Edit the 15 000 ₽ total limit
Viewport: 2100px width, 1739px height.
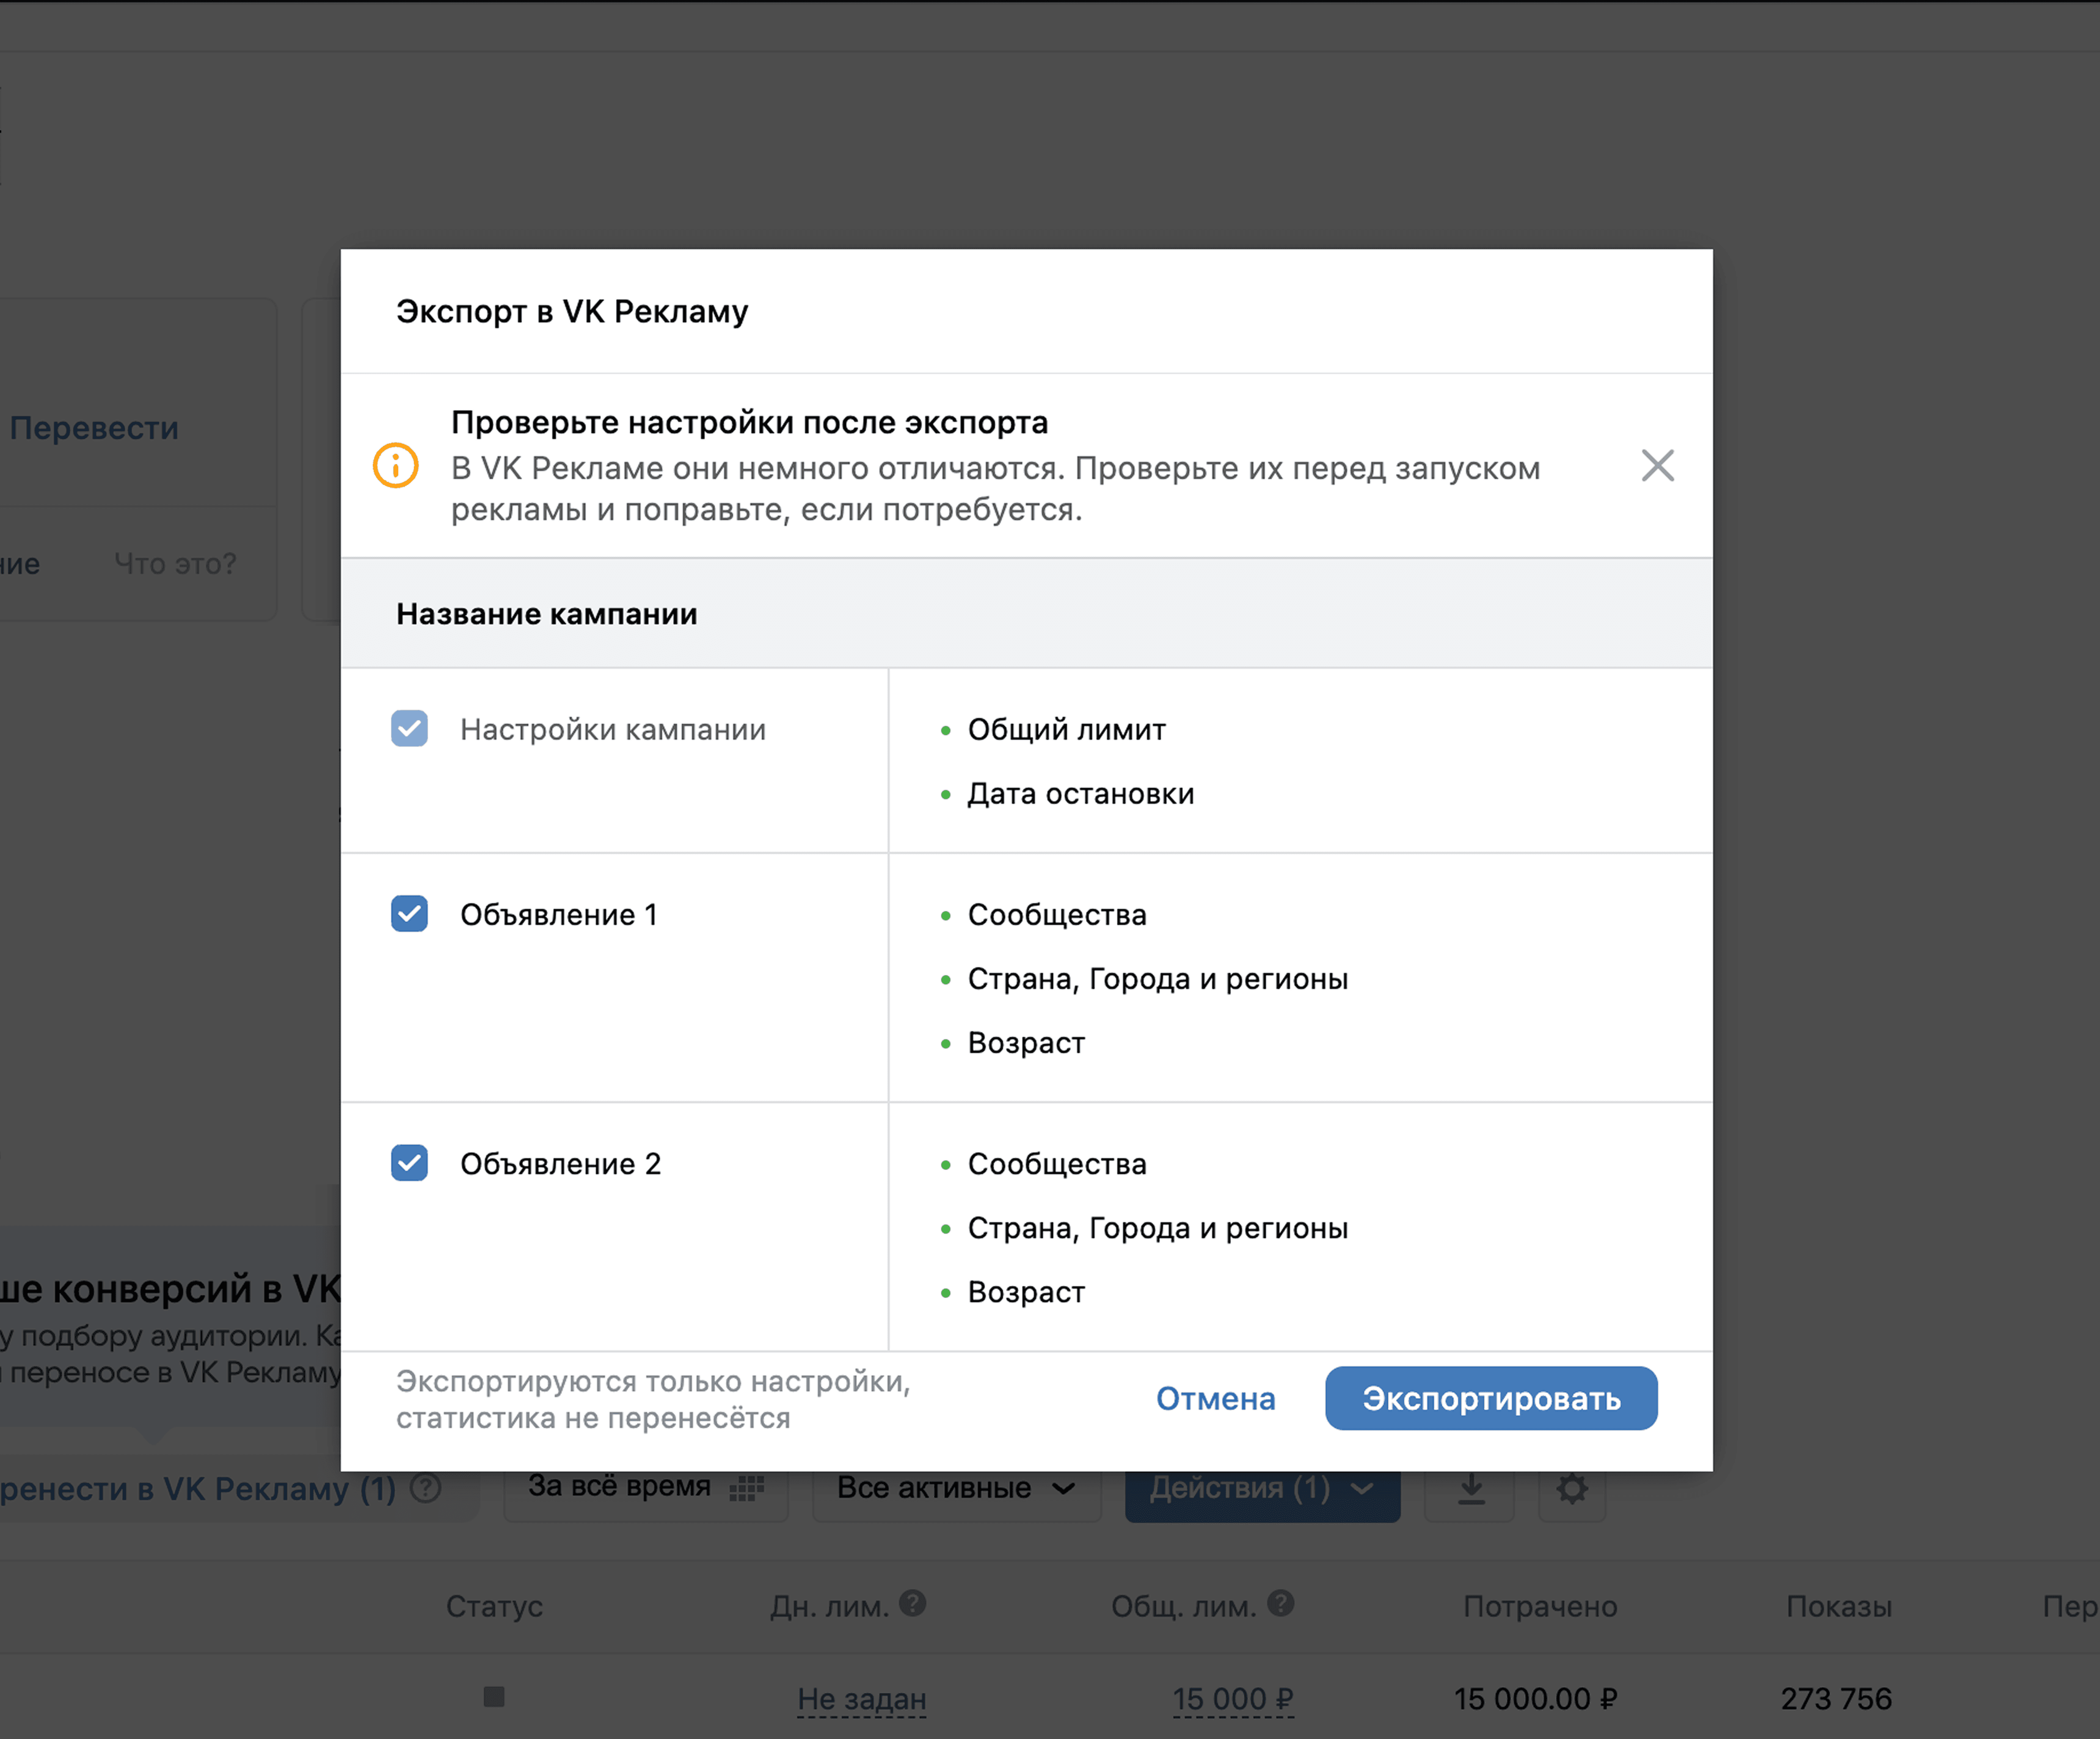[x=1232, y=1699]
